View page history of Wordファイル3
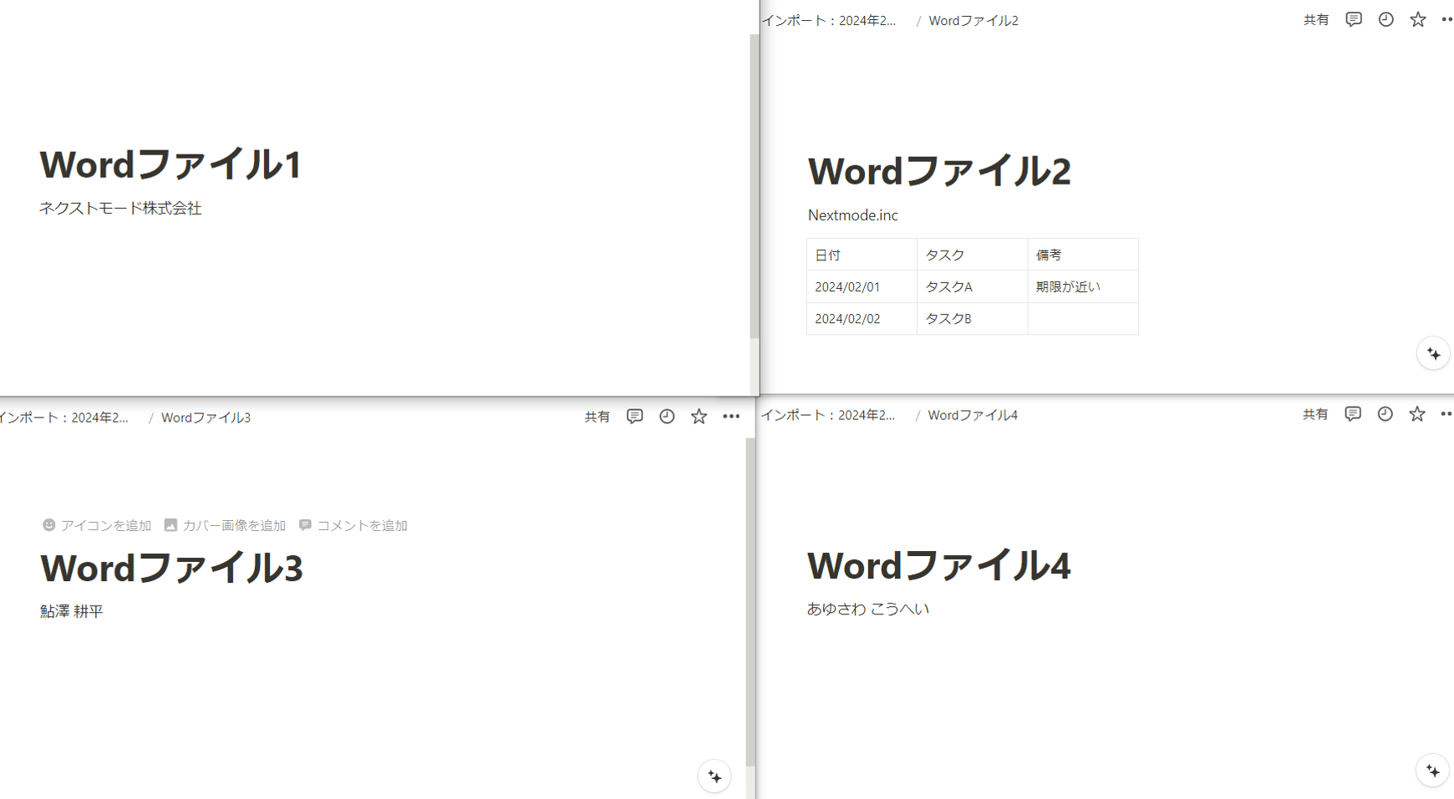The height and width of the screenshot is (799, 1454). pos(666,416)
